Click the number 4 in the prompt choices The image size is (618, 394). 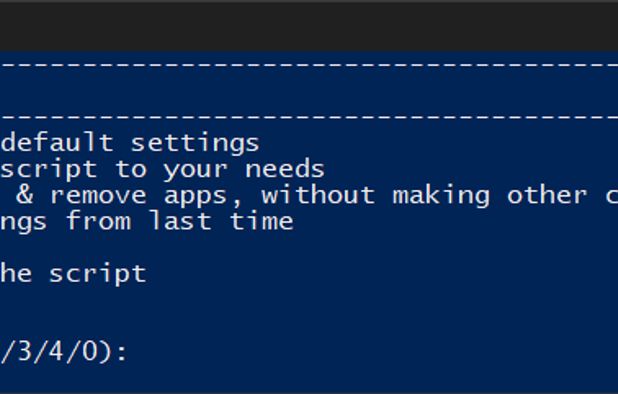tap(57, 351)
